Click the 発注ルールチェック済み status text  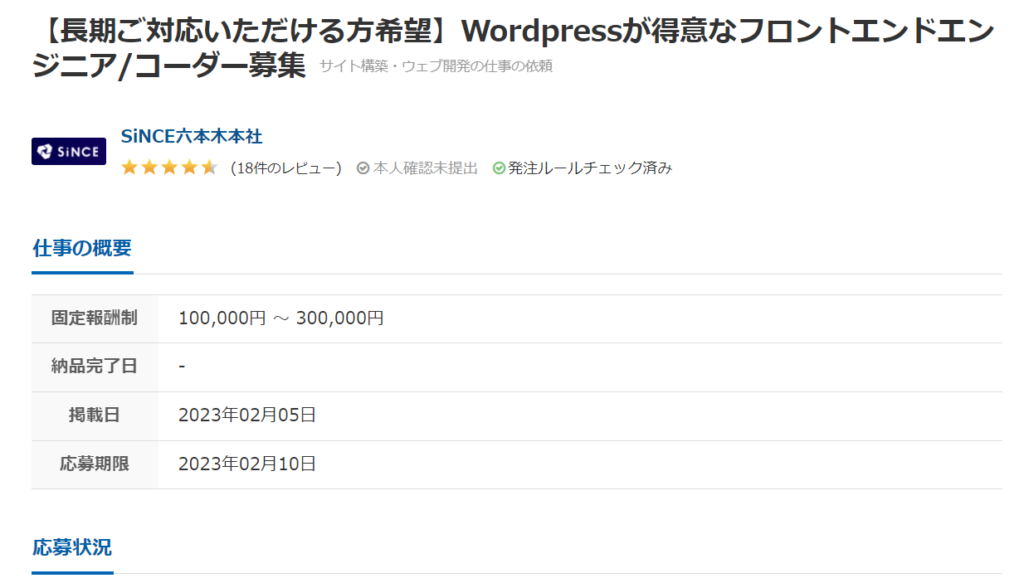coord(590,168)
